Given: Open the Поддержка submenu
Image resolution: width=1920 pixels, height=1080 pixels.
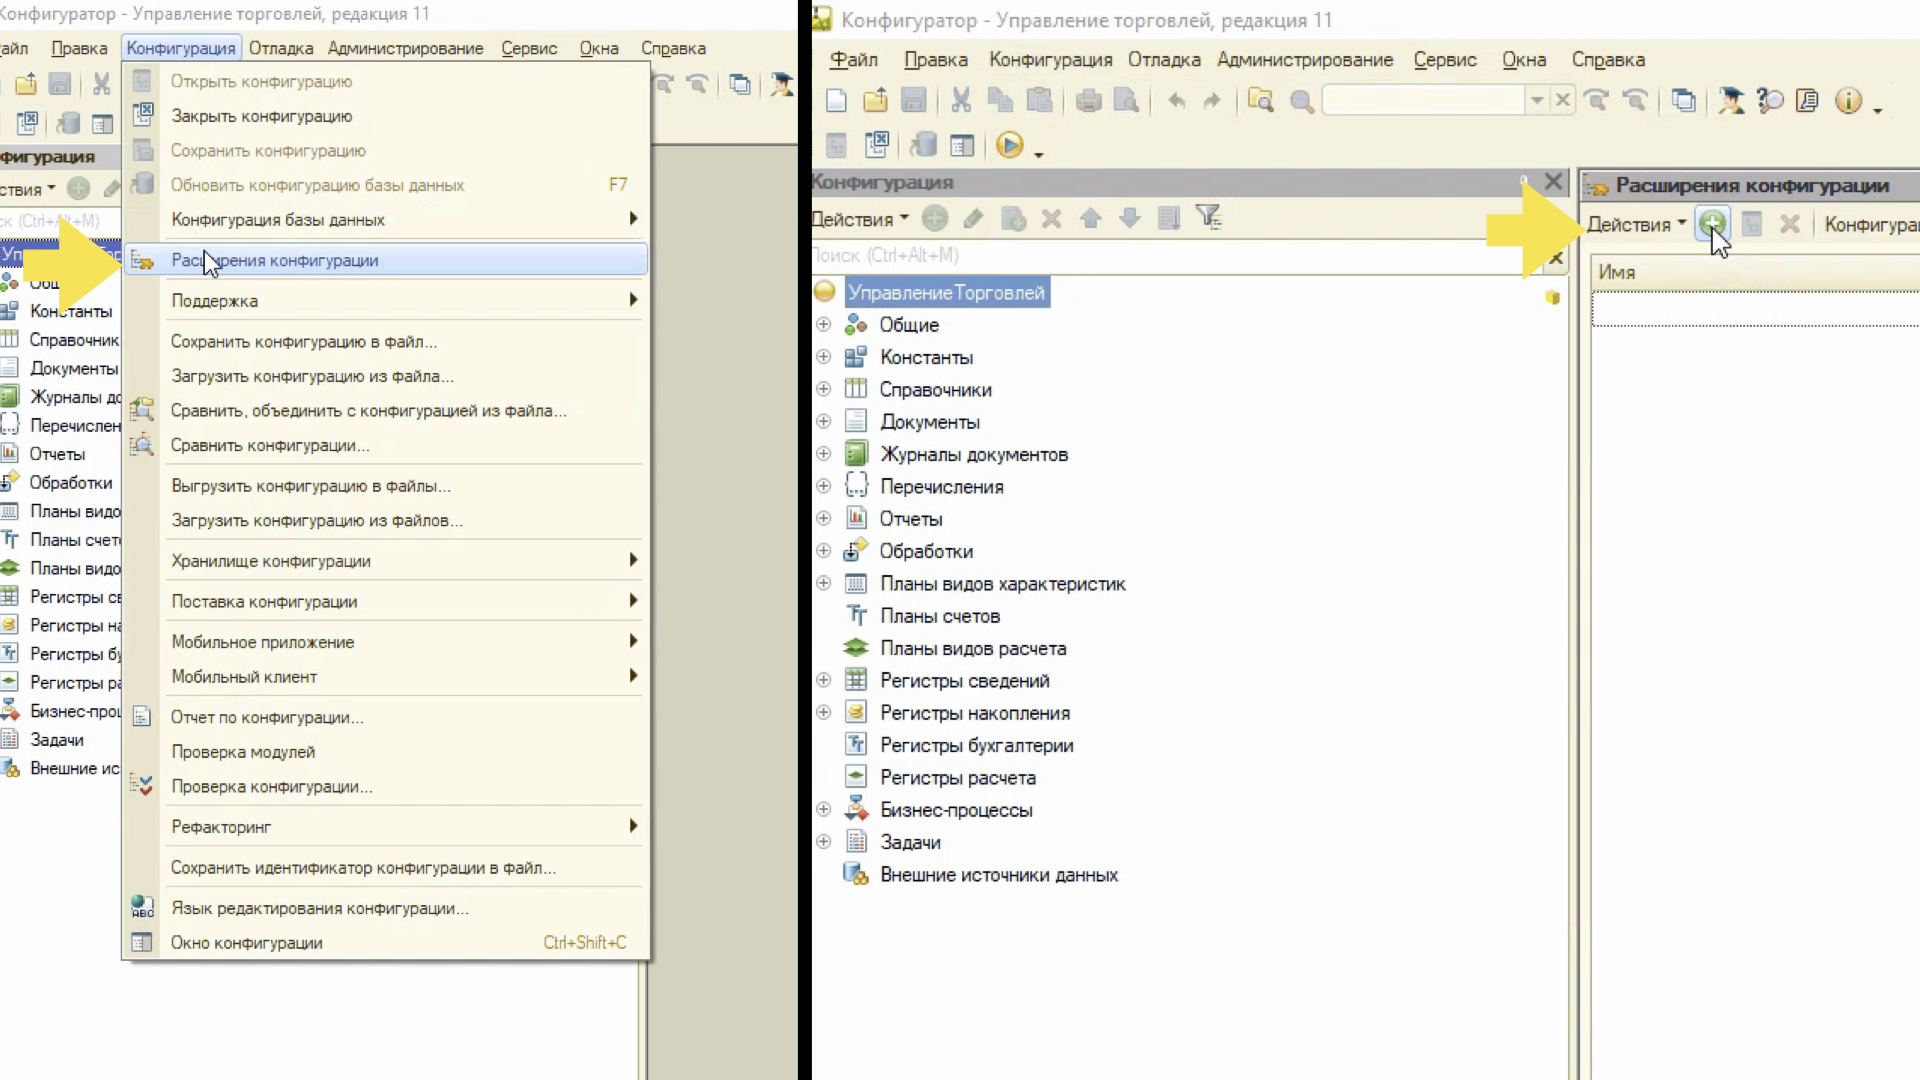Looking at the screenshot, I should coord(387,300).
